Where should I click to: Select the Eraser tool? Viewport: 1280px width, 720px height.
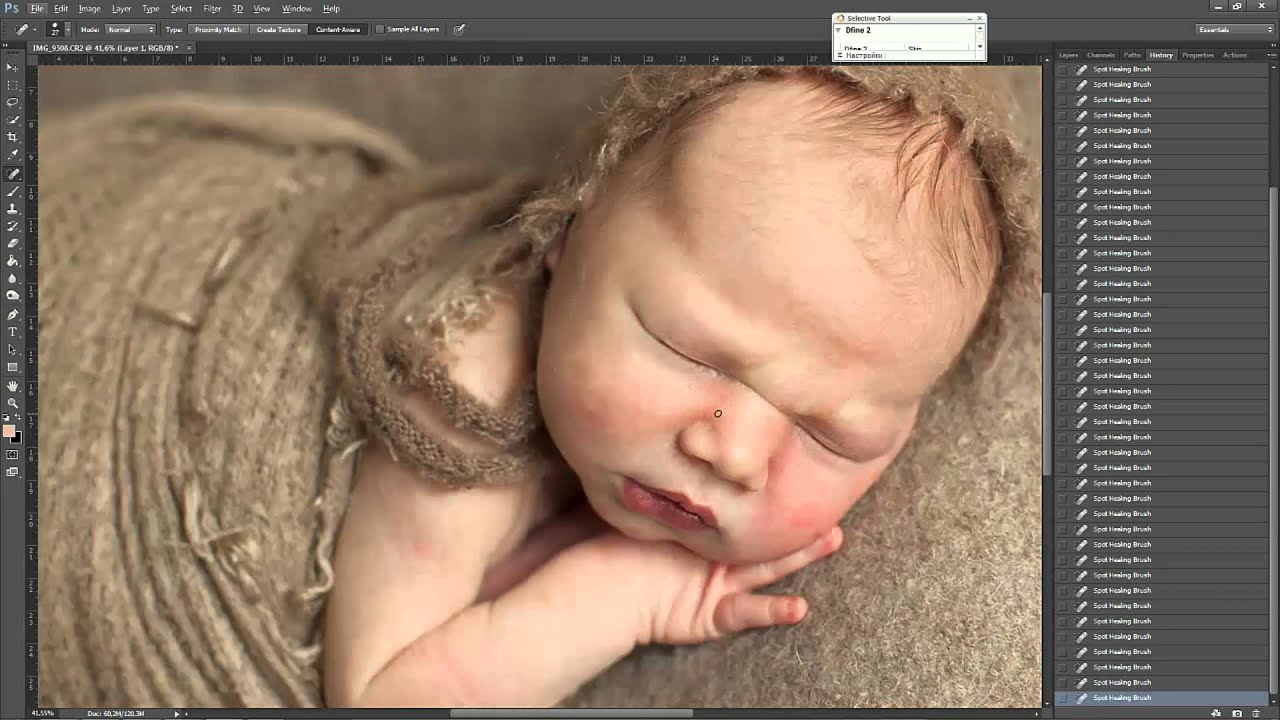coord(13,243)
